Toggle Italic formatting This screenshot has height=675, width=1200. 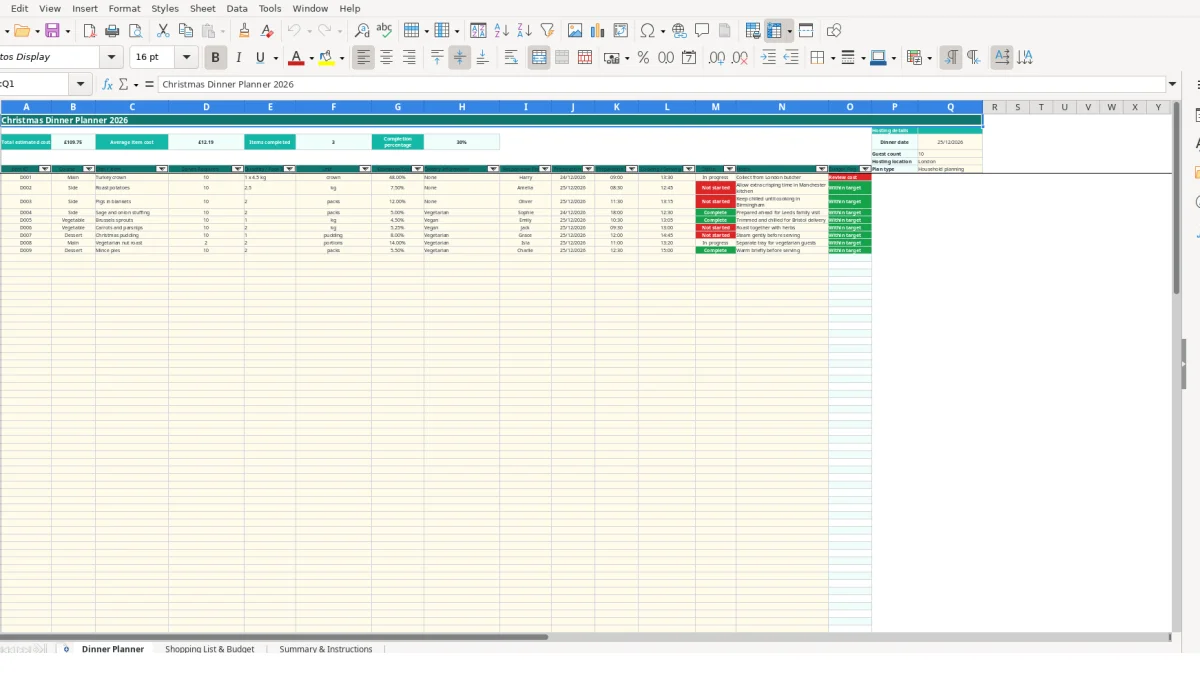click(238, 58)
